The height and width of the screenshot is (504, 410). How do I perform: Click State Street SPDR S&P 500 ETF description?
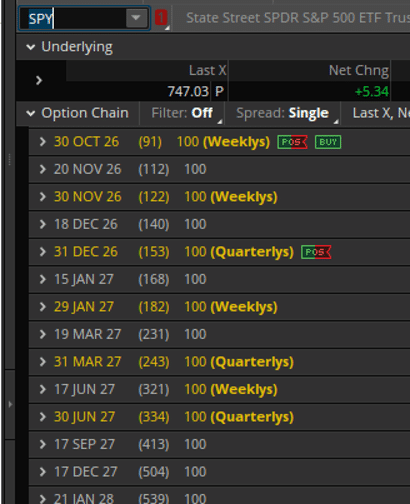pos(298,18)
